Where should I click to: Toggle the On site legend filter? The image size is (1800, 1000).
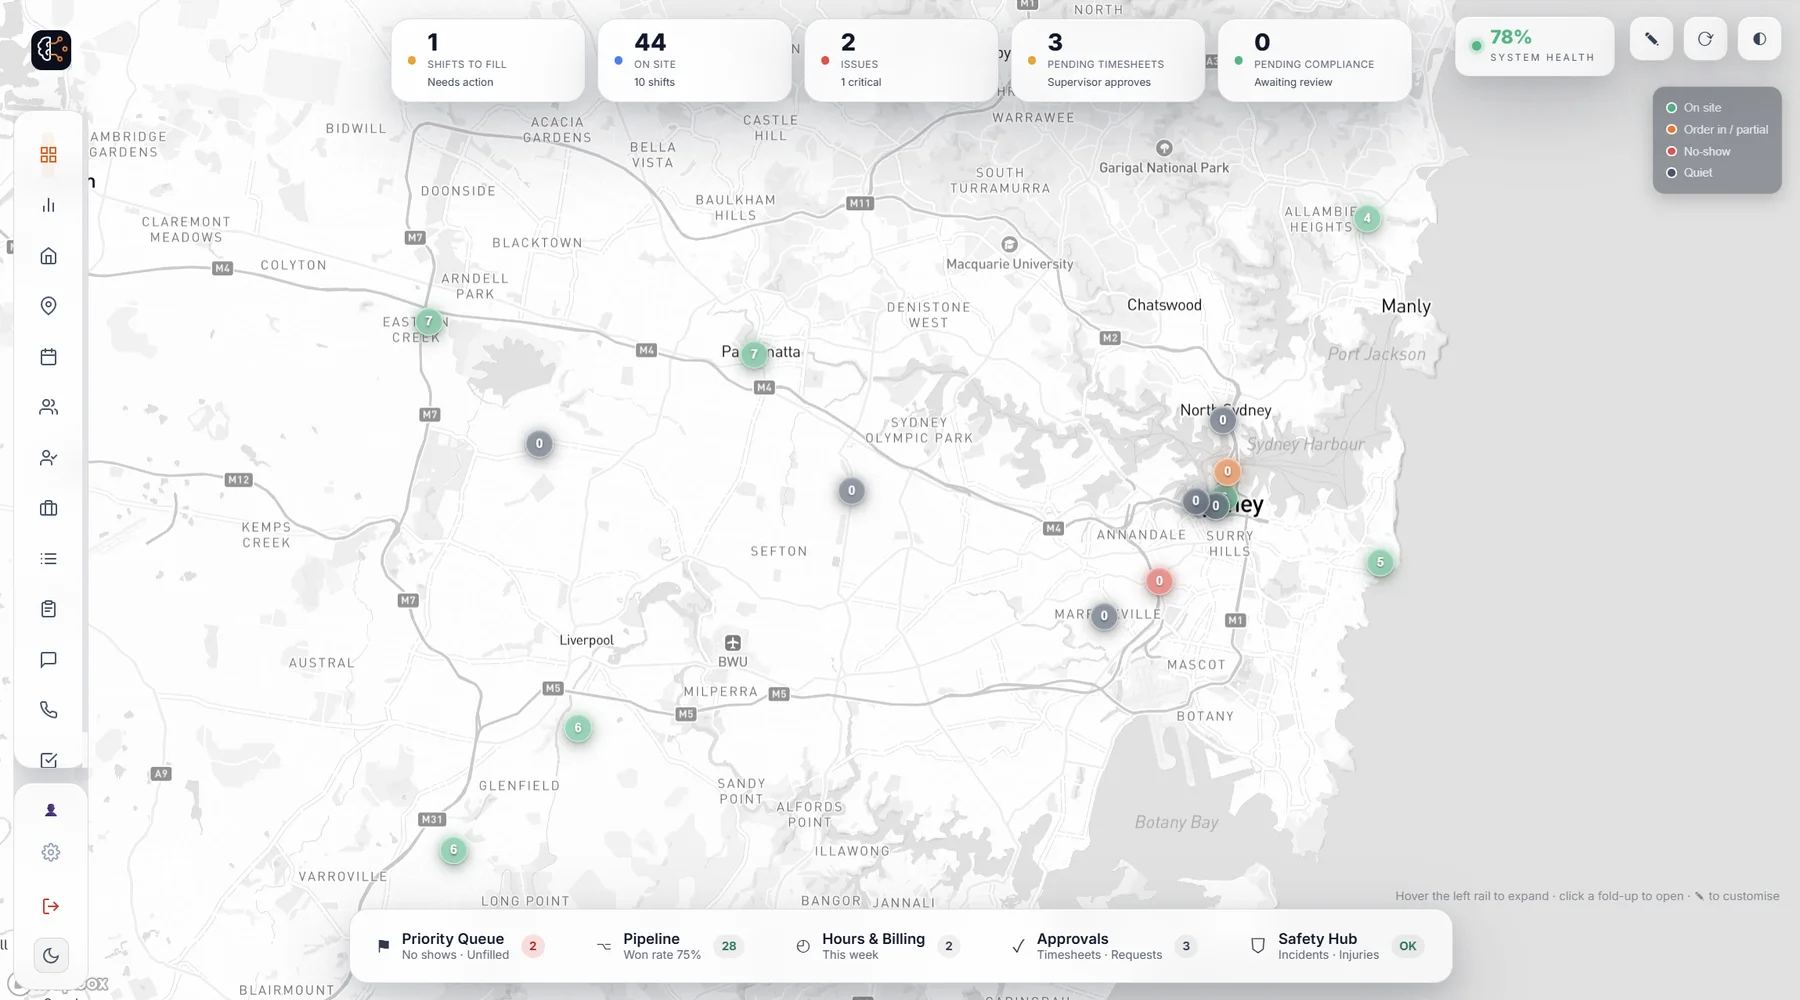pos(1694,108)
